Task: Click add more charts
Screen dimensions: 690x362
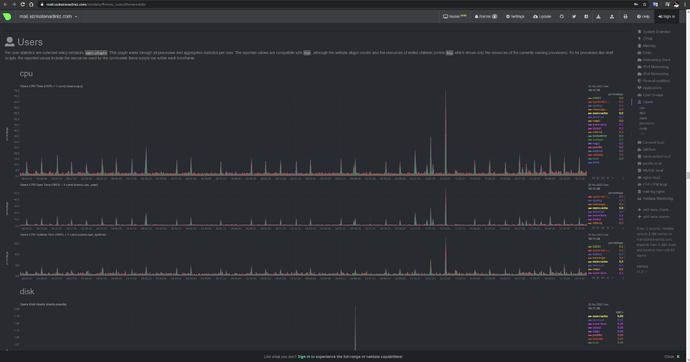Action: point(653,210)
